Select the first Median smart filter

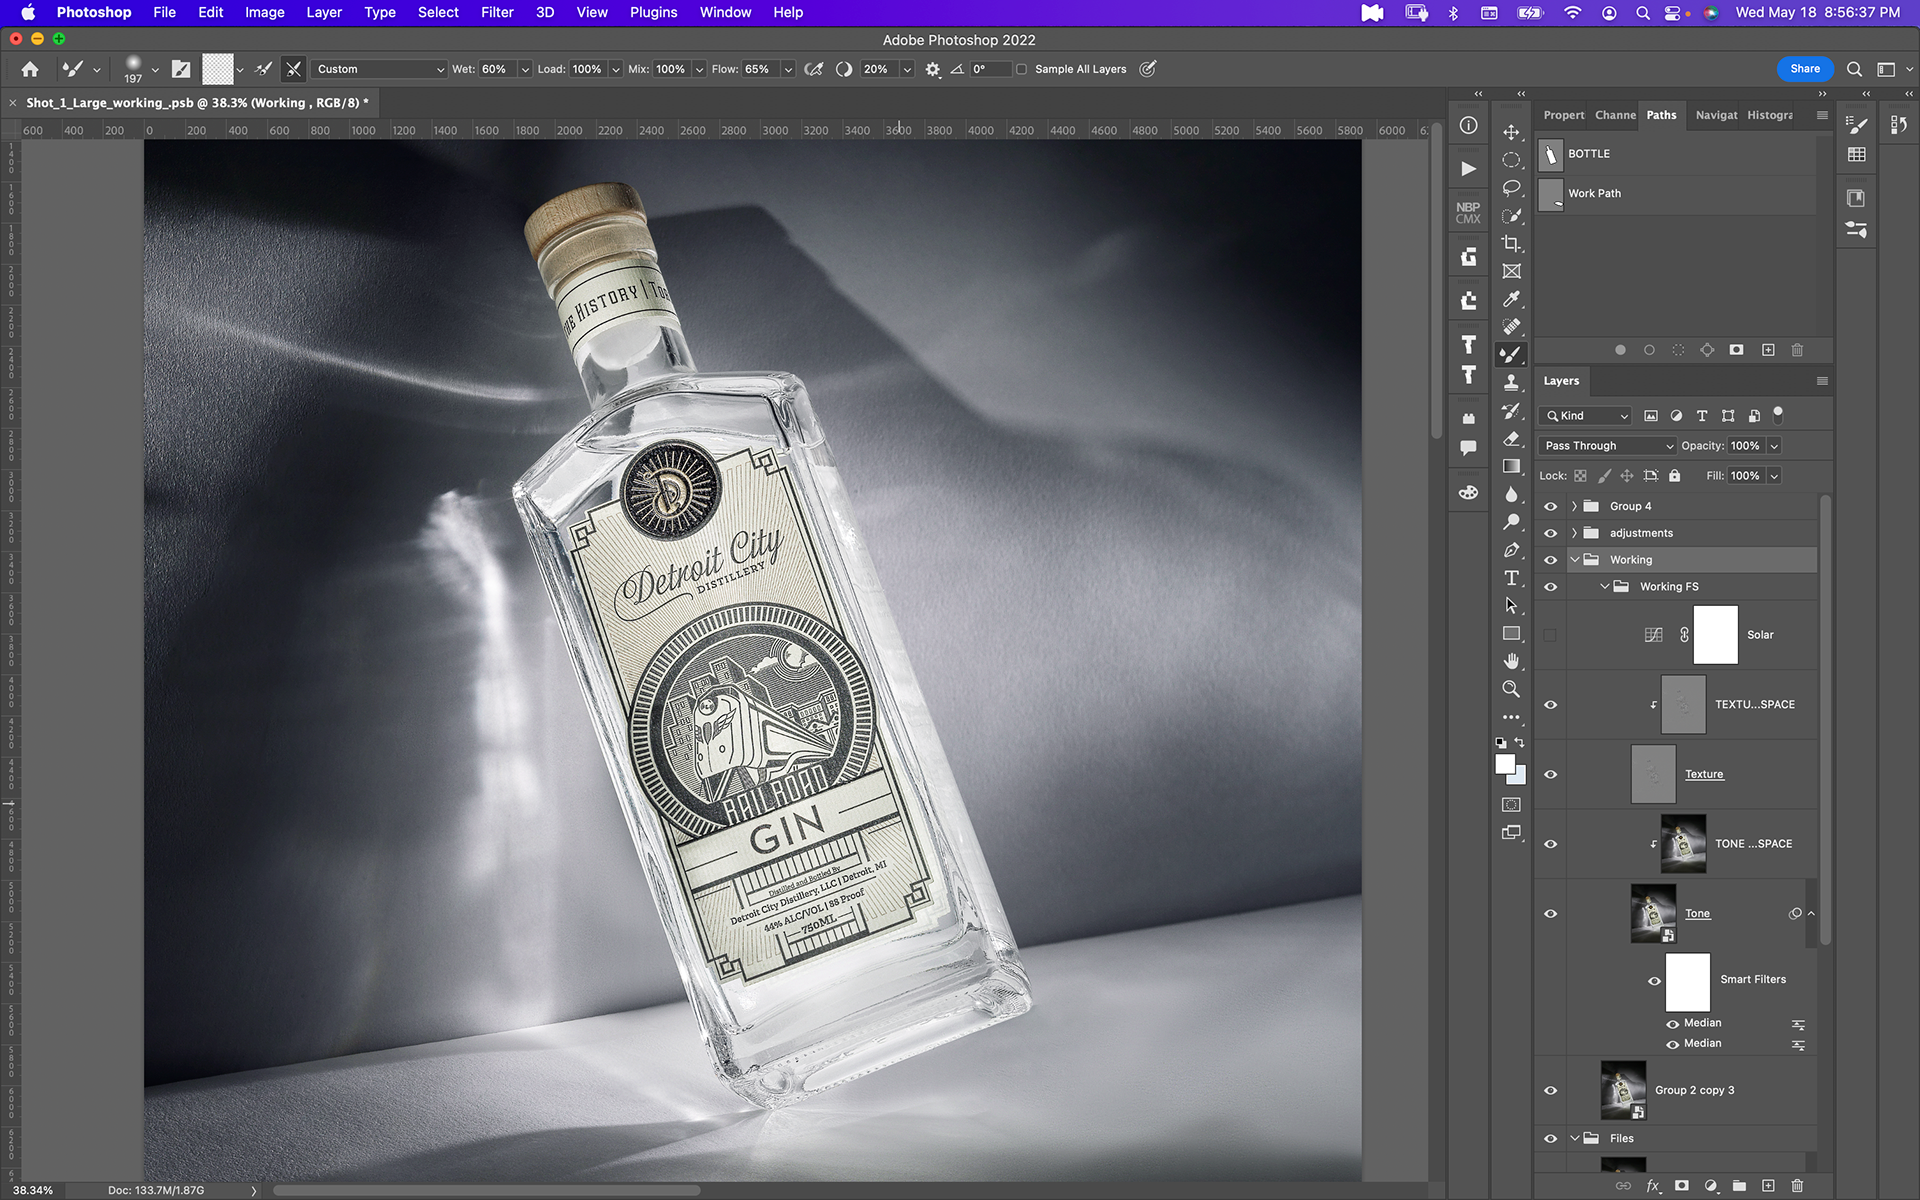pyautogui.click(x=1702, y=1023)
